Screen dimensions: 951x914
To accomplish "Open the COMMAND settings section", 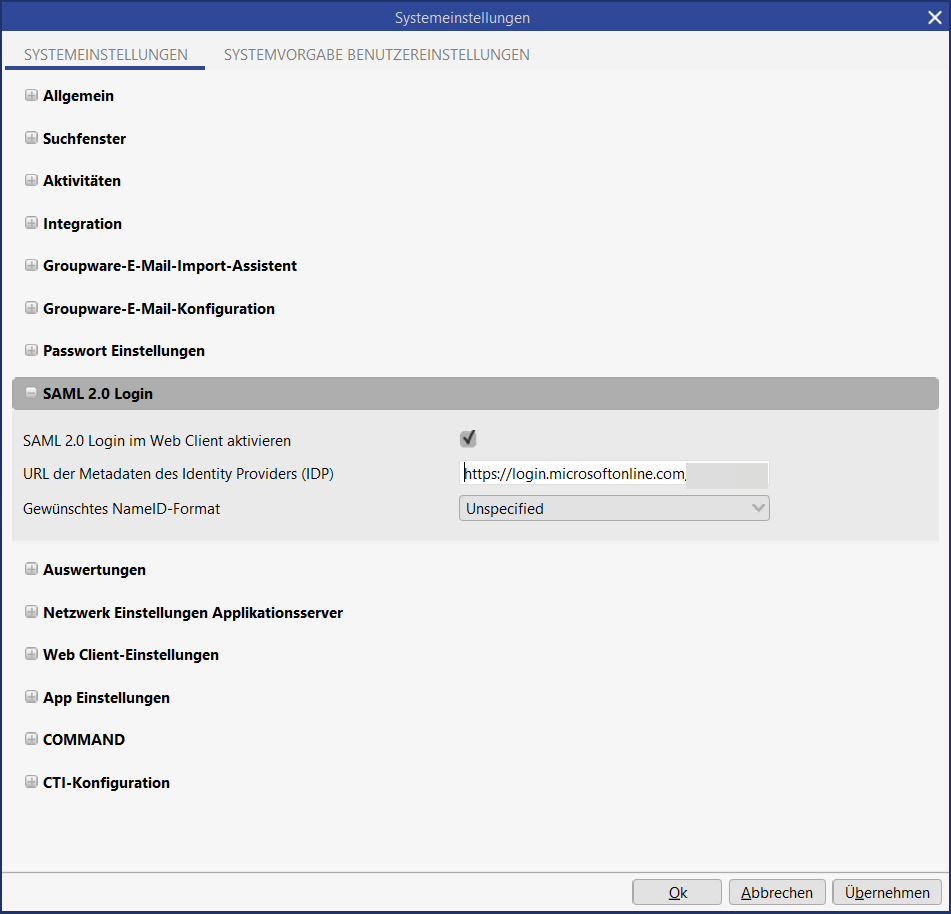I will coord(31,740).
